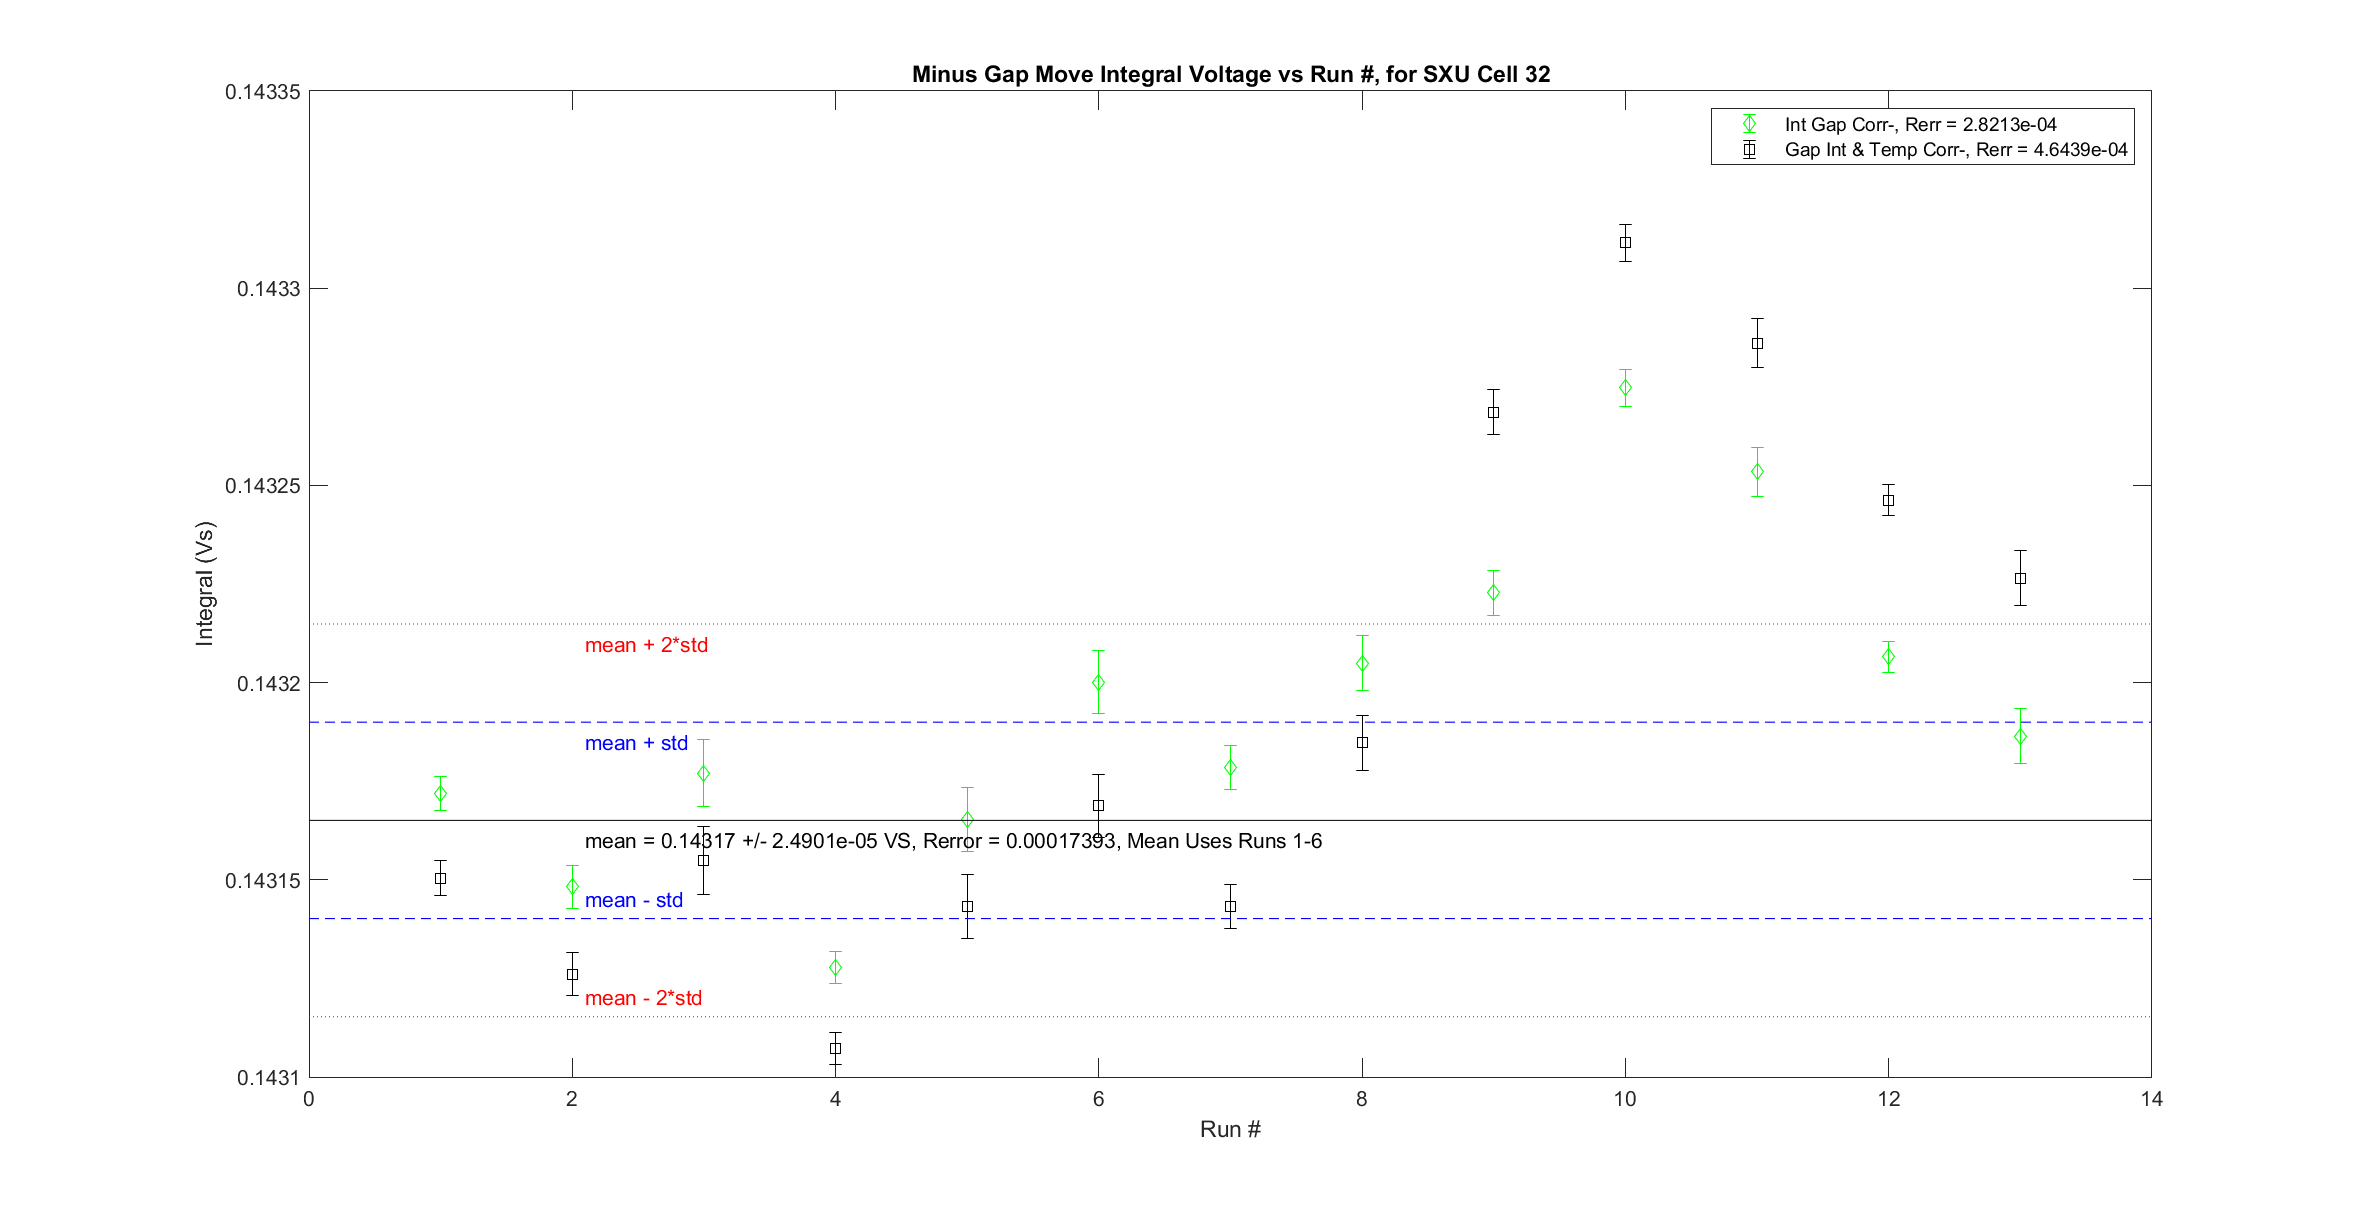Viewport: 2378px width, 1210px height.
Task: Select the green diamond marker at run 10
Action: pyautogui.click(x=1625, y=388)
